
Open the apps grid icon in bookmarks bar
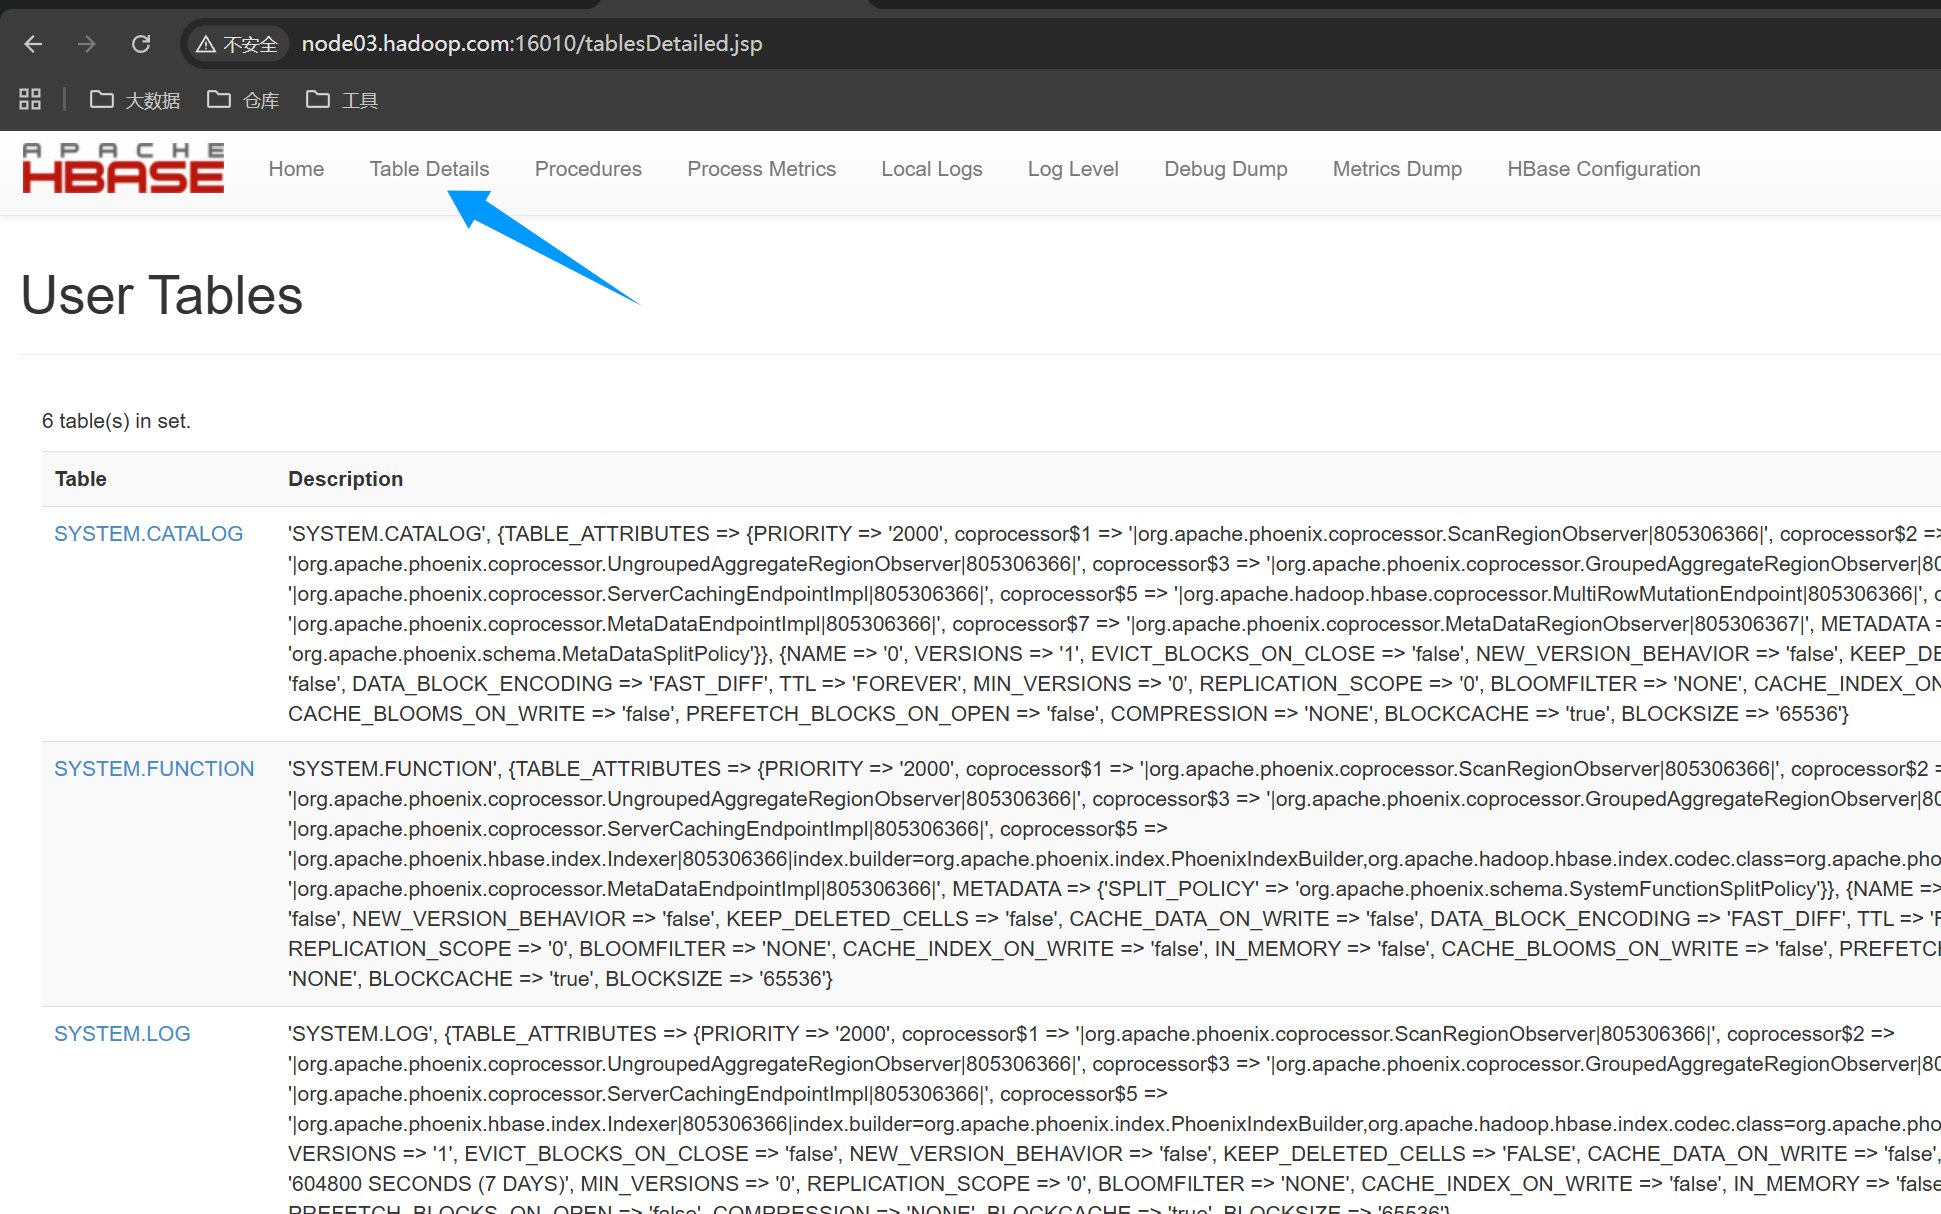(30, 99)
